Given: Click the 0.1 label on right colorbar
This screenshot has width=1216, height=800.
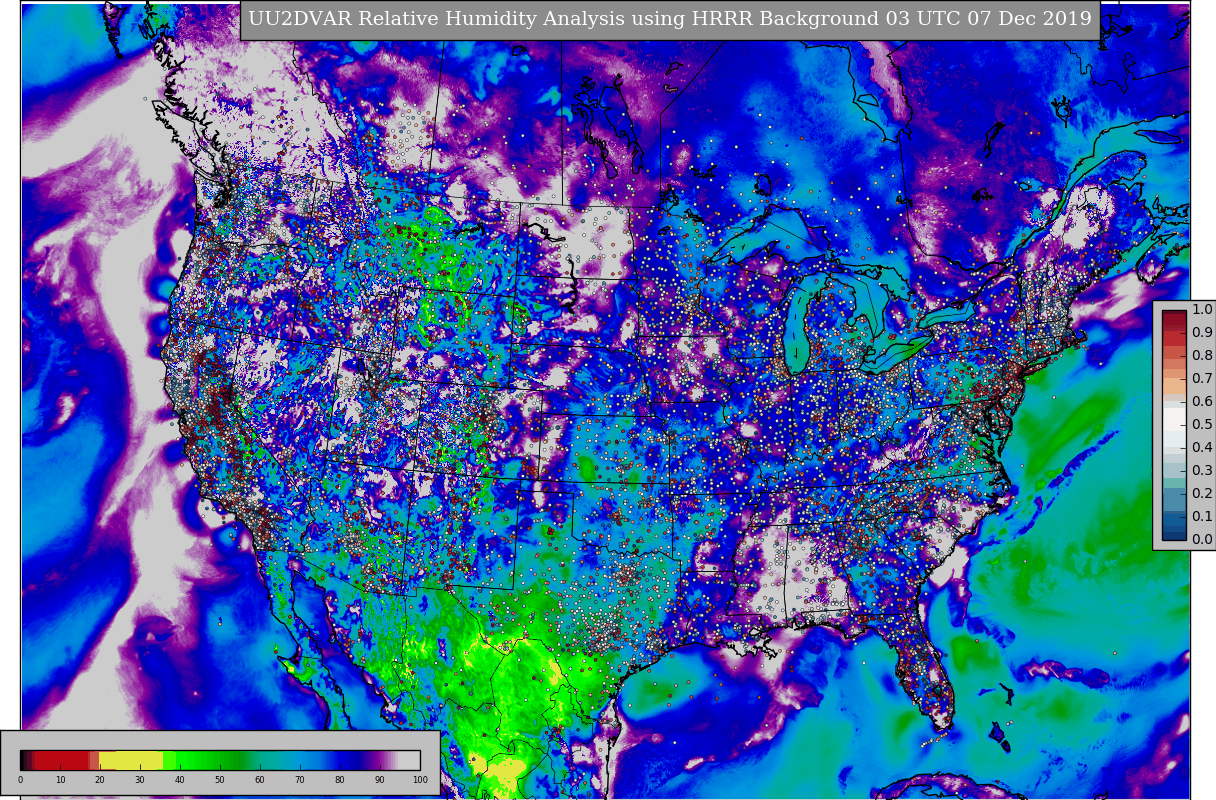Looking at the screenshot, I should (1202, 517).
